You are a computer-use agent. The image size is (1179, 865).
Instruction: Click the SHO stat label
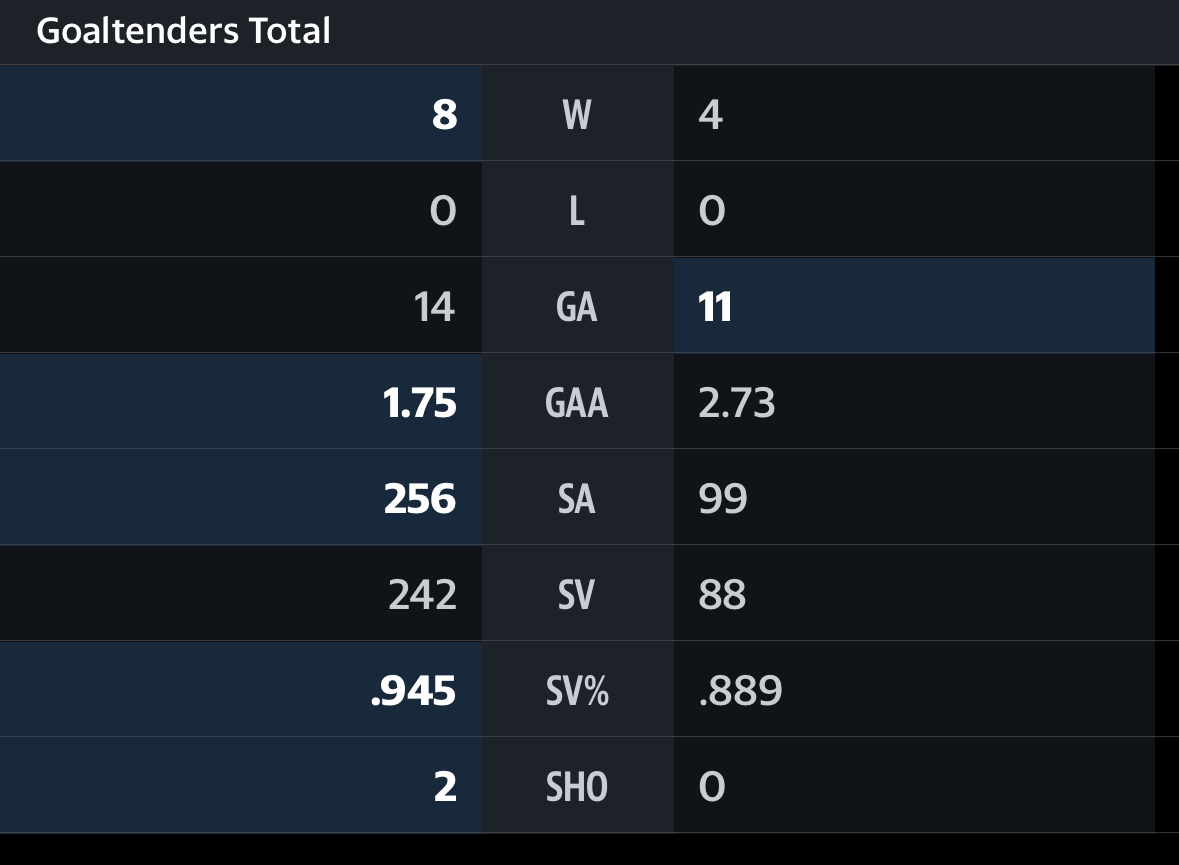[577, 787]
